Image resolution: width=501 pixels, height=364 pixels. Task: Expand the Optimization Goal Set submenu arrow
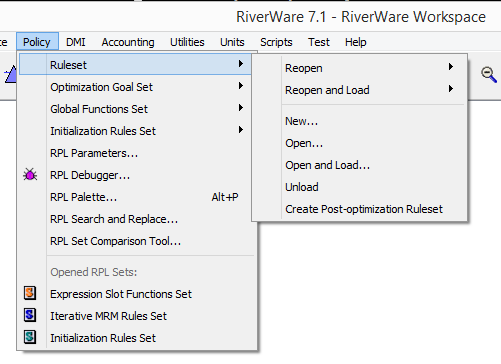(241, 86)
